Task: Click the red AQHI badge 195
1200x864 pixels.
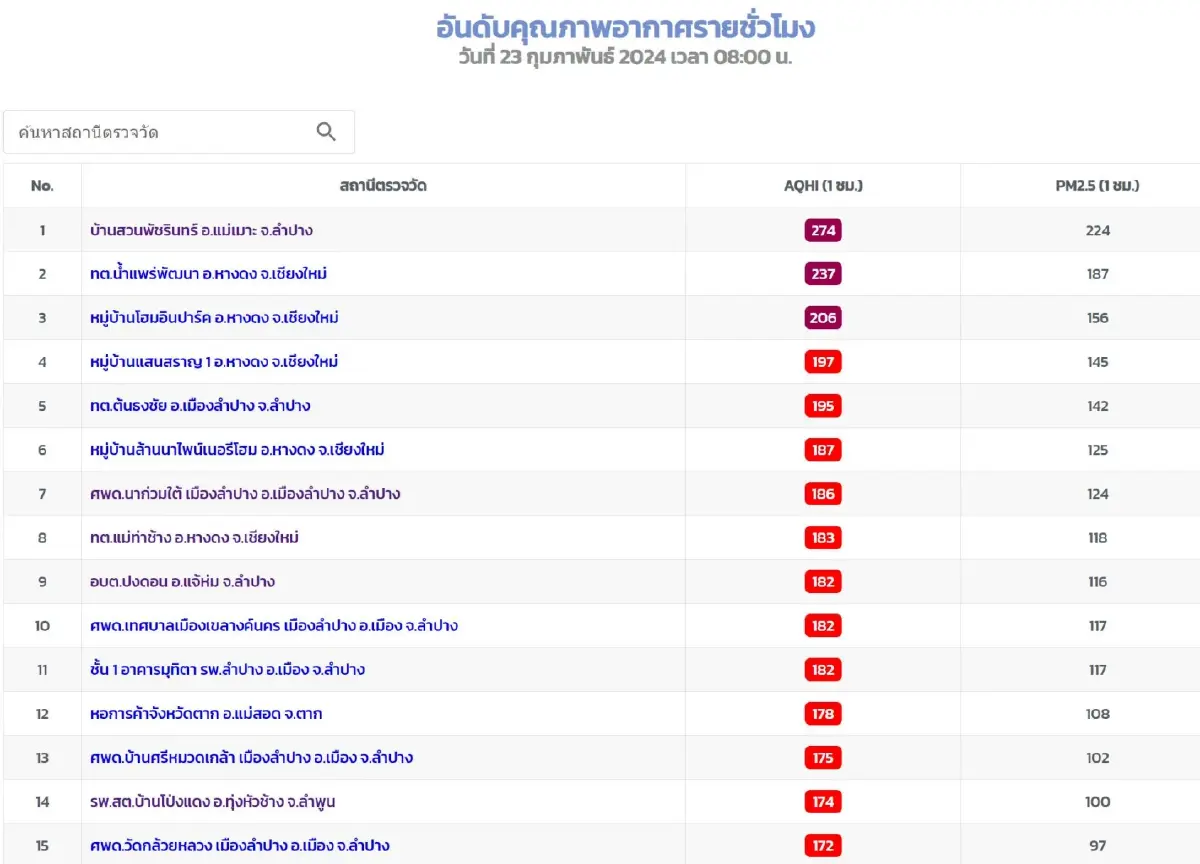Action: (x=823, y=406)
